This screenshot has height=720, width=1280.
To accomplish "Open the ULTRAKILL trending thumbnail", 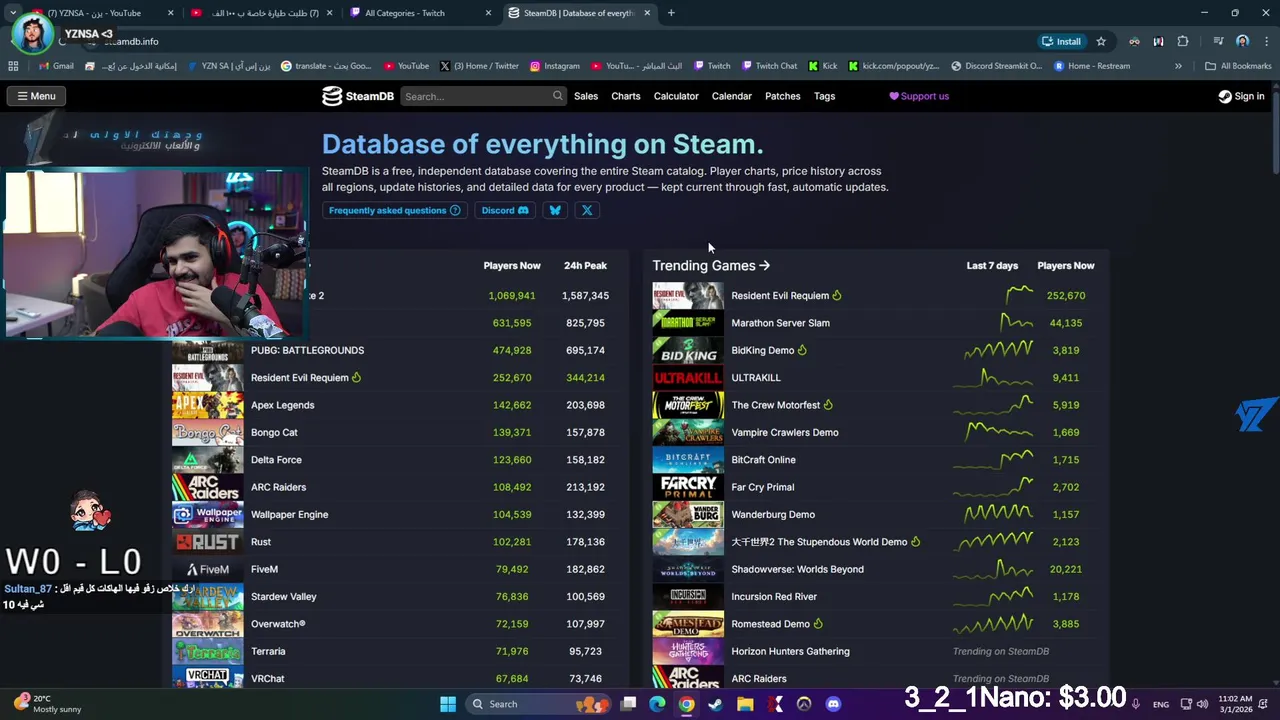I will [688, 378].
